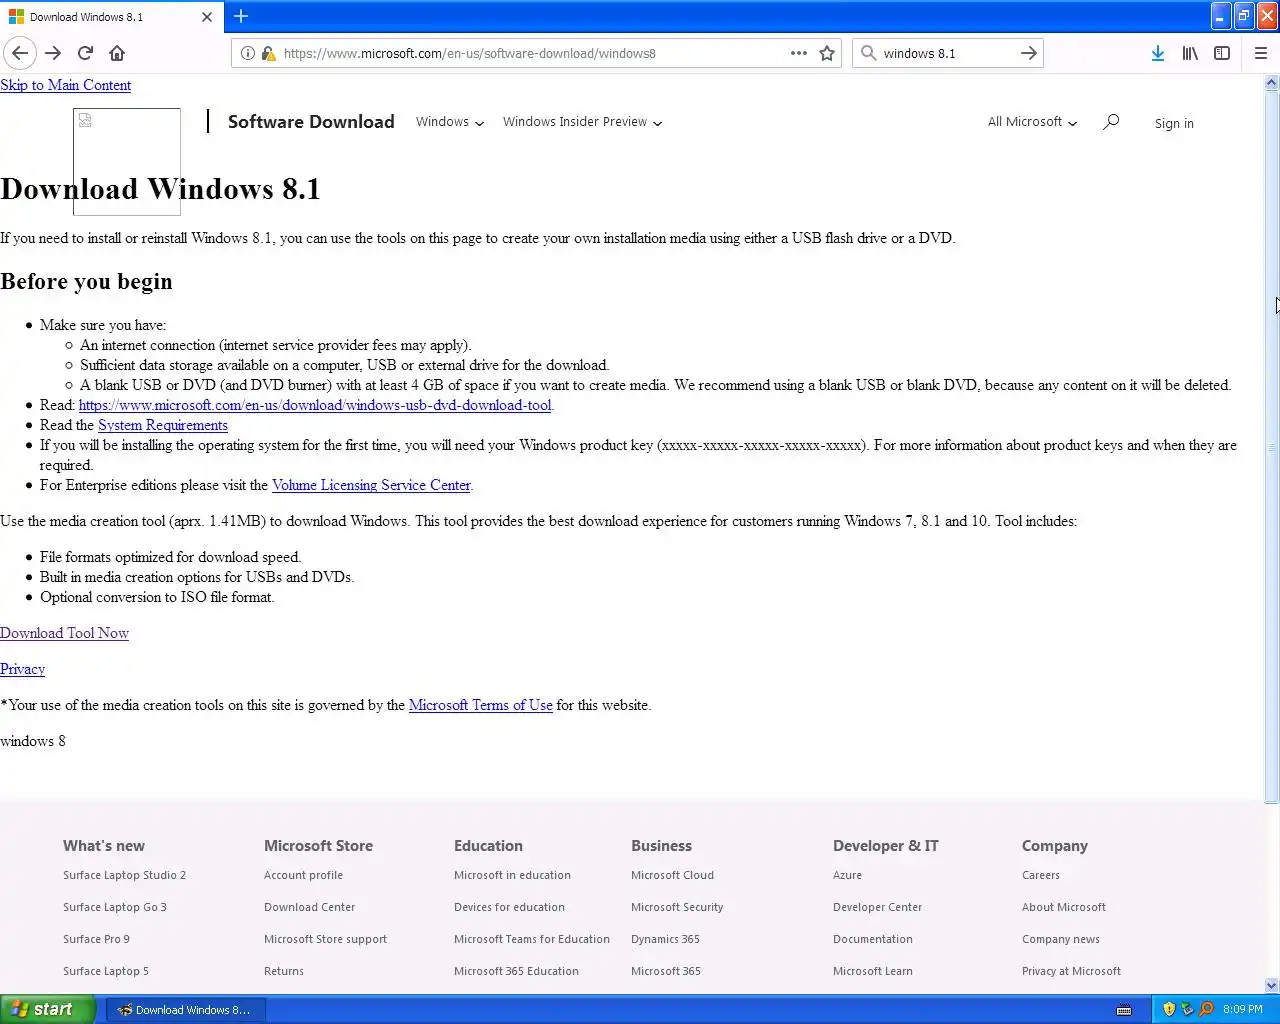
Task: Open the Firefox hamburger menu
Action: 1261,53
